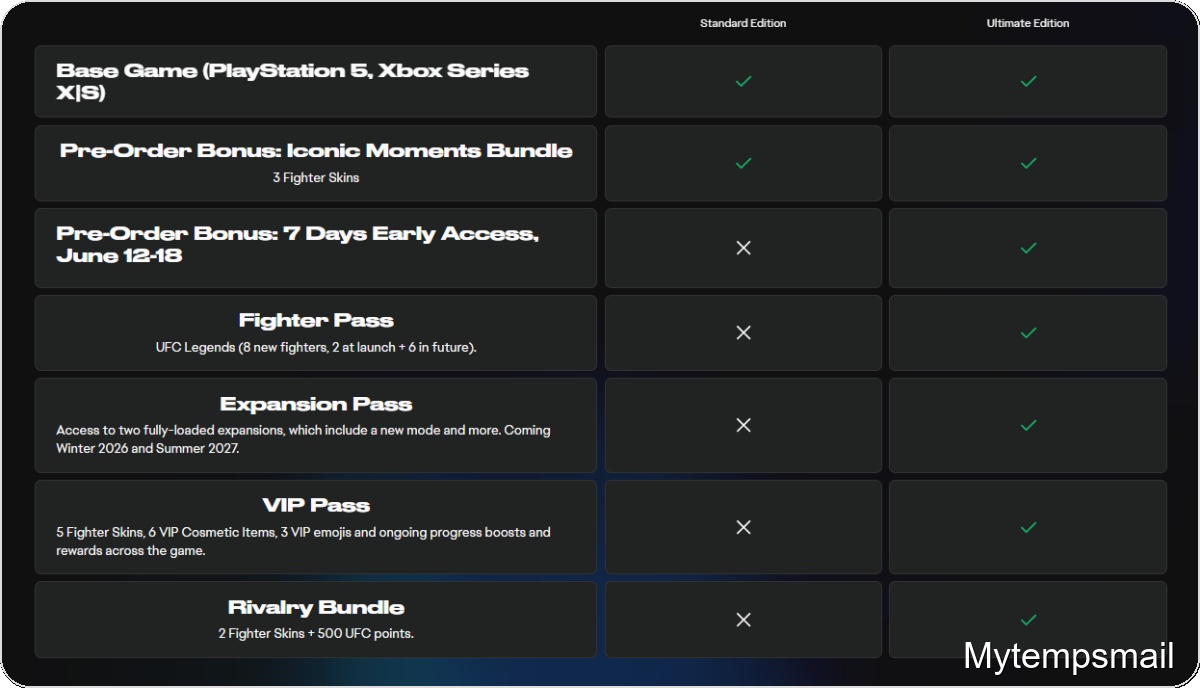Click Standard Edition checkmark for Base Game

743,81
